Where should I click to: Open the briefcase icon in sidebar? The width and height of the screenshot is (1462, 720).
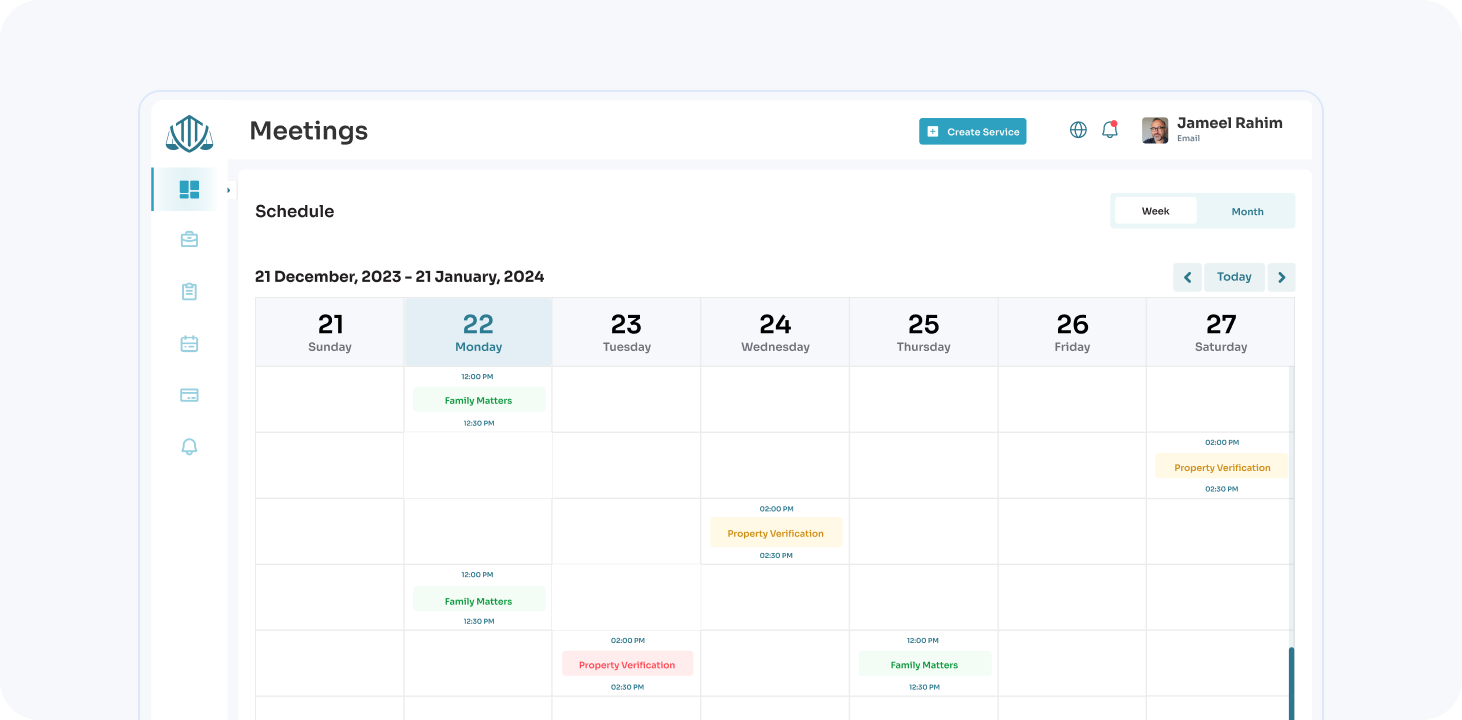[x=189, y=240]
